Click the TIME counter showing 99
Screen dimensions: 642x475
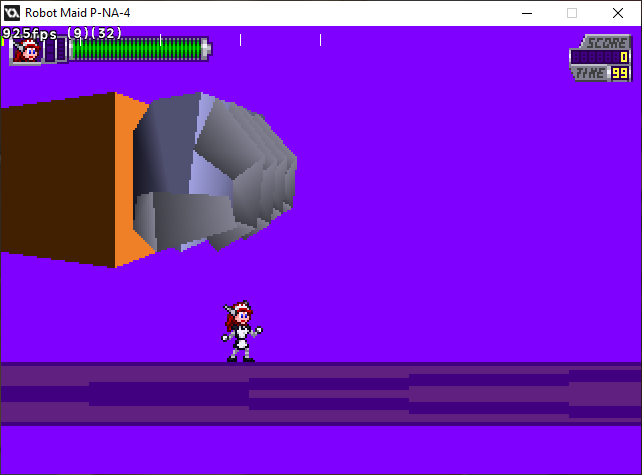[x=619, y=73]
